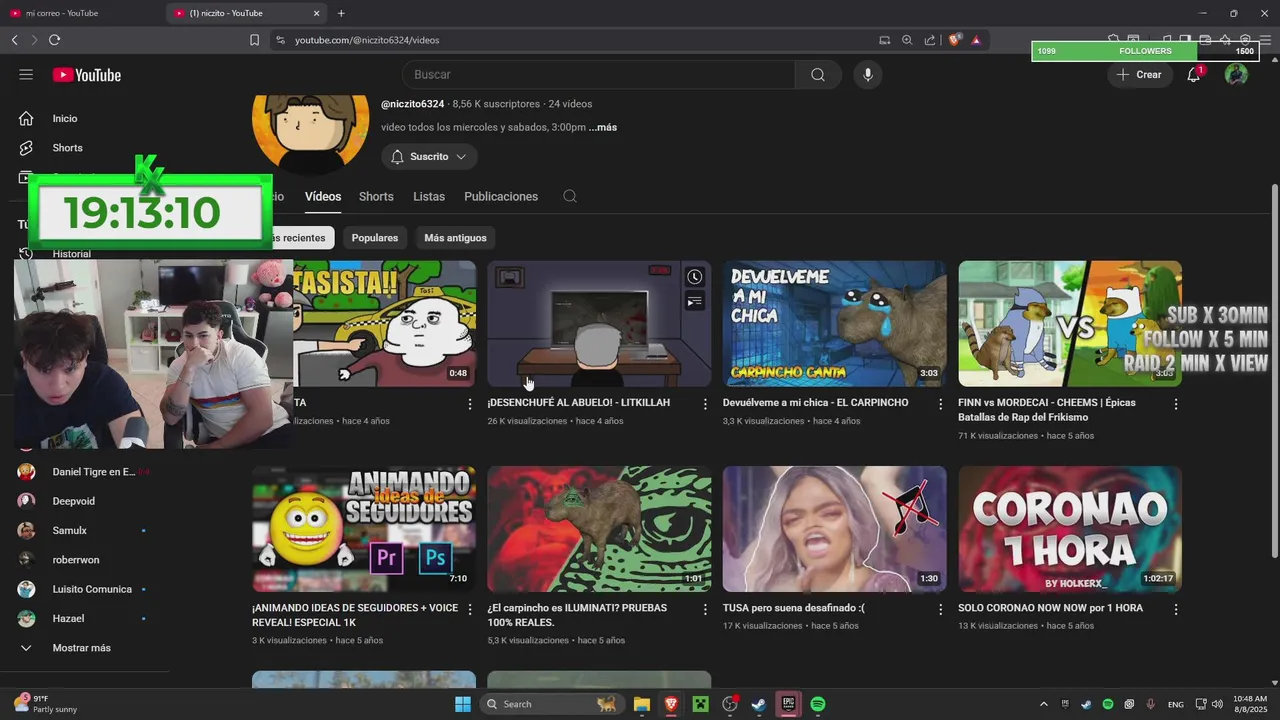Open File Explorer from the taskbar
The width and height of the screenshot is (1280, 720).
pos(641,704)
